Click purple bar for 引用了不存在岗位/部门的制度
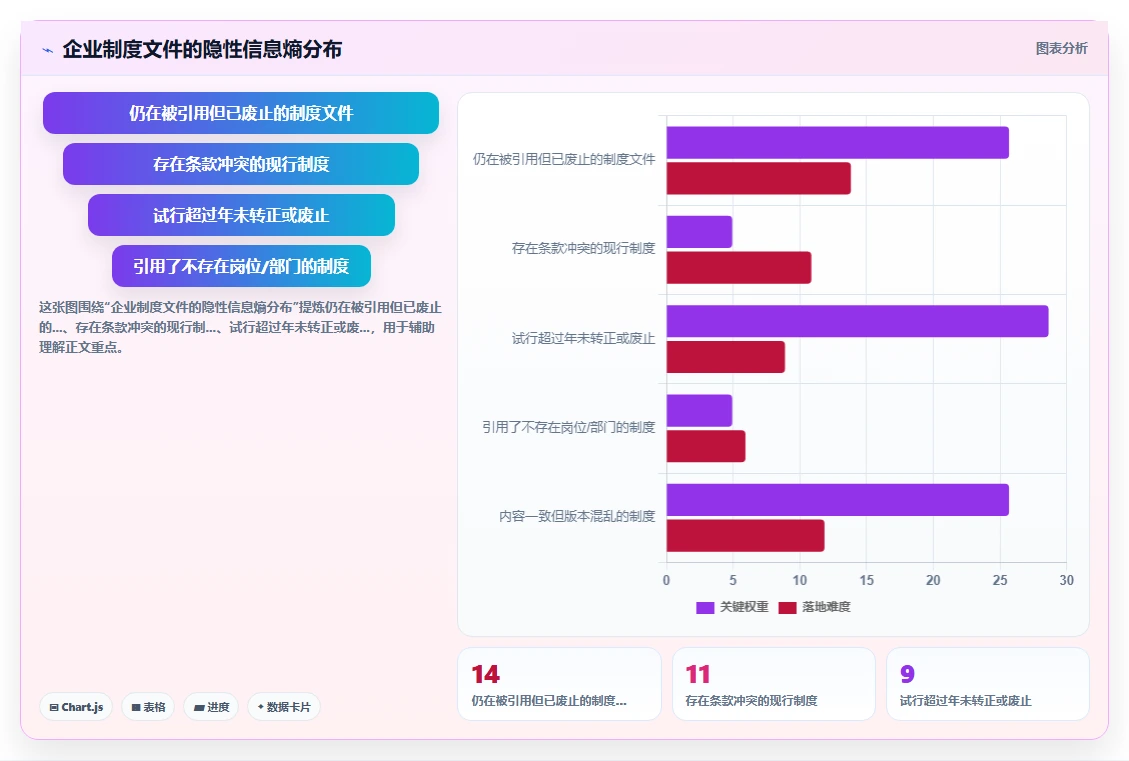 pyautogui.click(x=699, y=410)
